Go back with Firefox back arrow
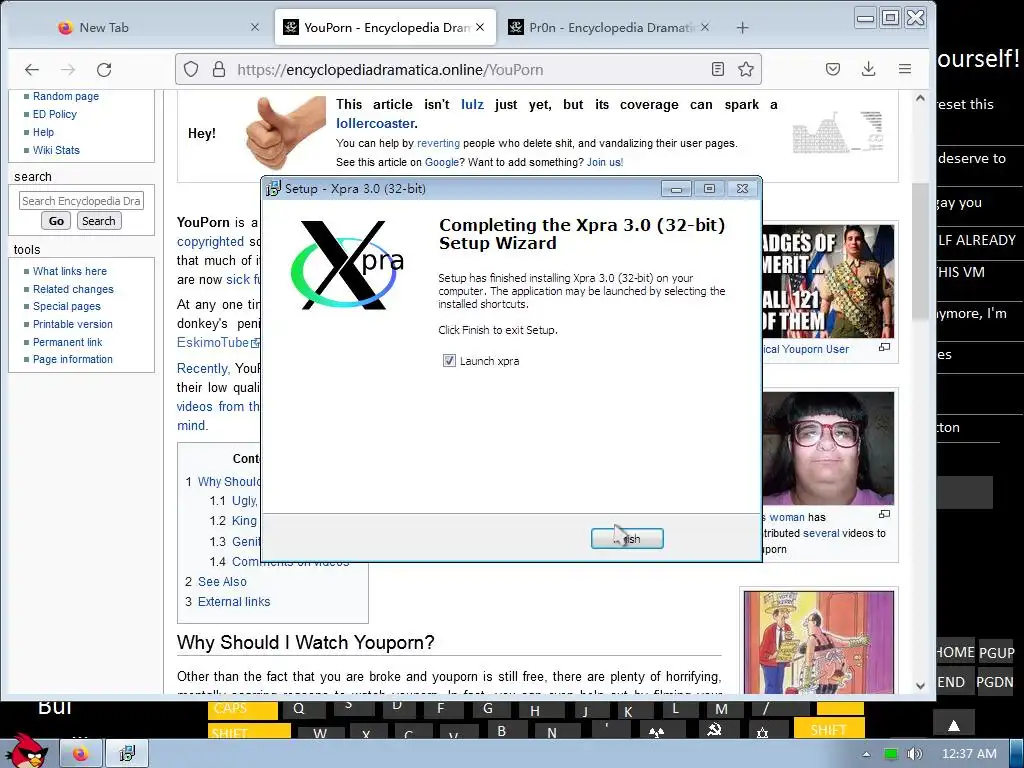 [32, 69]
